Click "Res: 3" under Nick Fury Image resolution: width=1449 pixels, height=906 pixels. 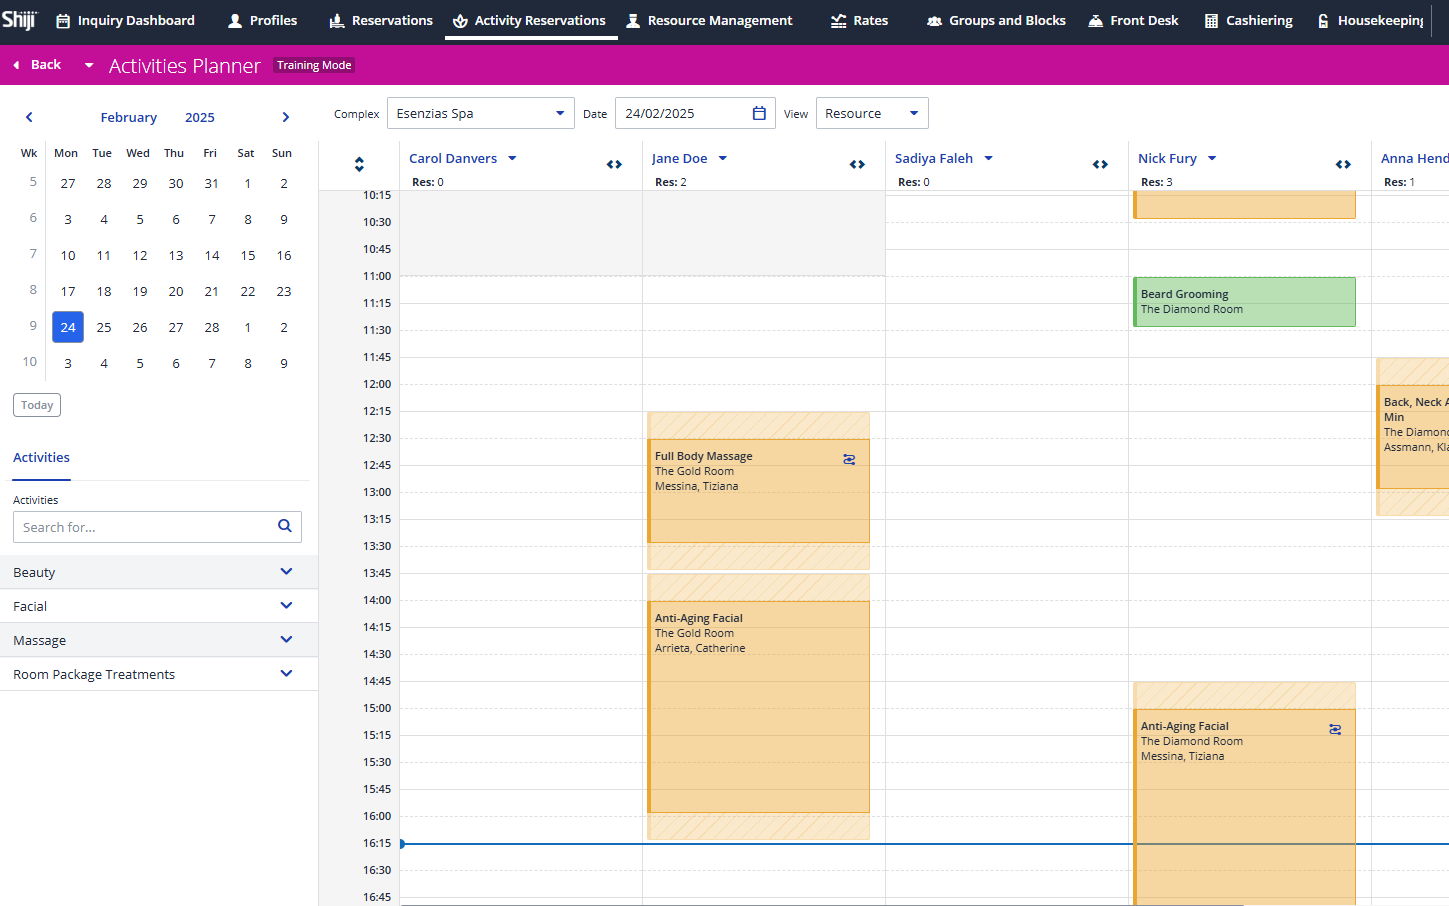[x=1157, y=182]
